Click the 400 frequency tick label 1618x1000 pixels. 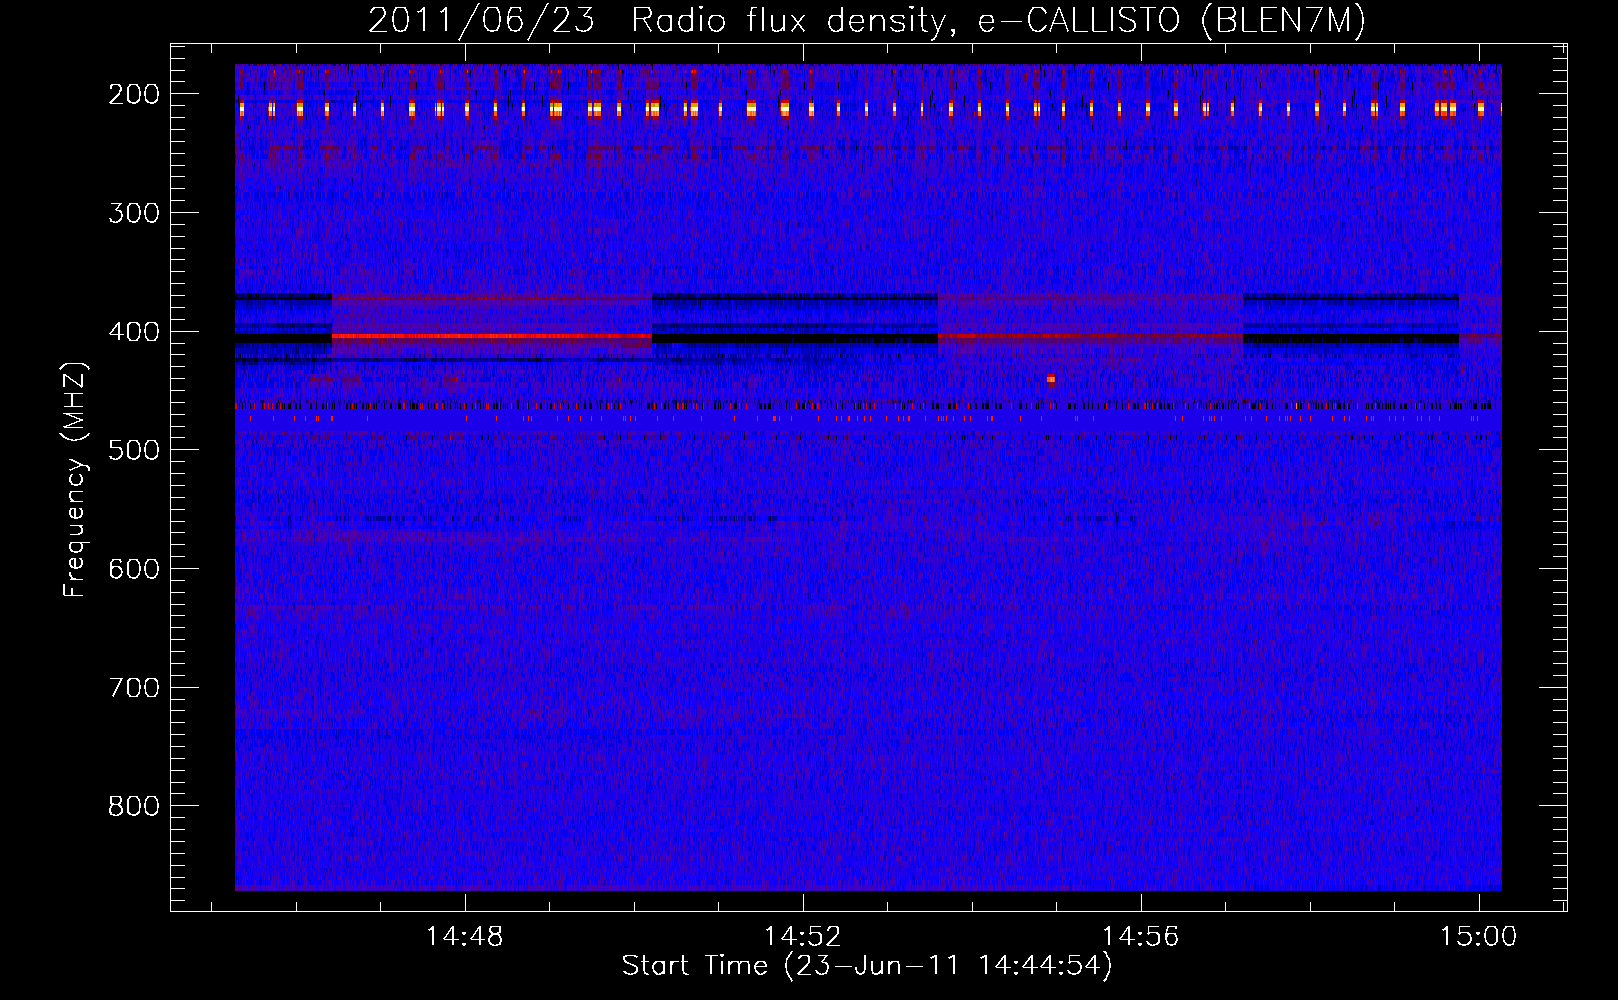tap(133, 331)
